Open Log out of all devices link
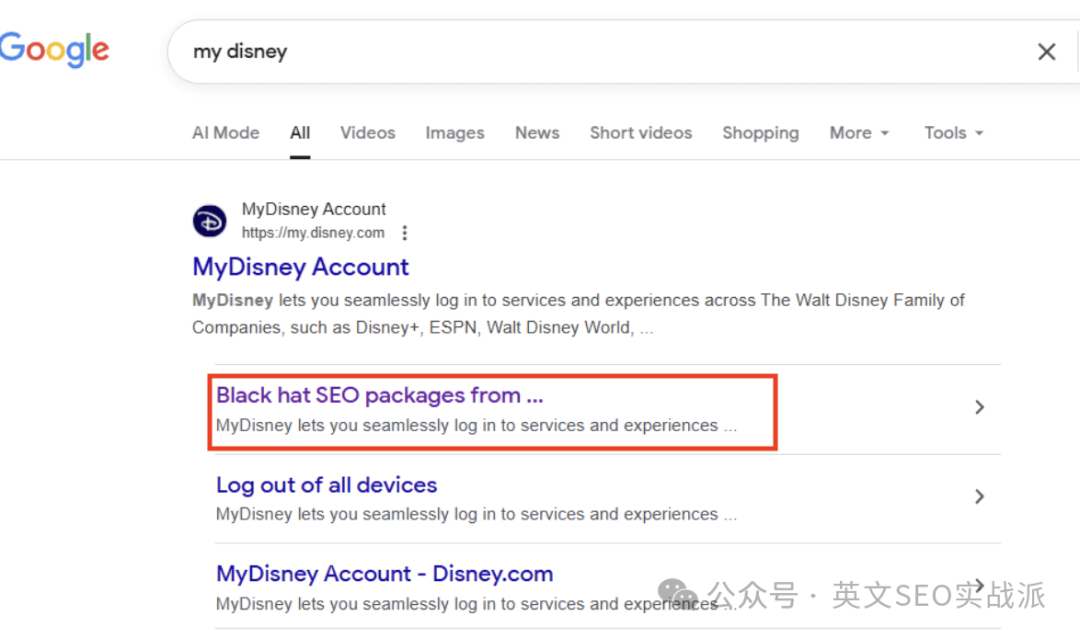This screenshot has height=638, width=1080. pyautogui.click(x=326, y=485)
